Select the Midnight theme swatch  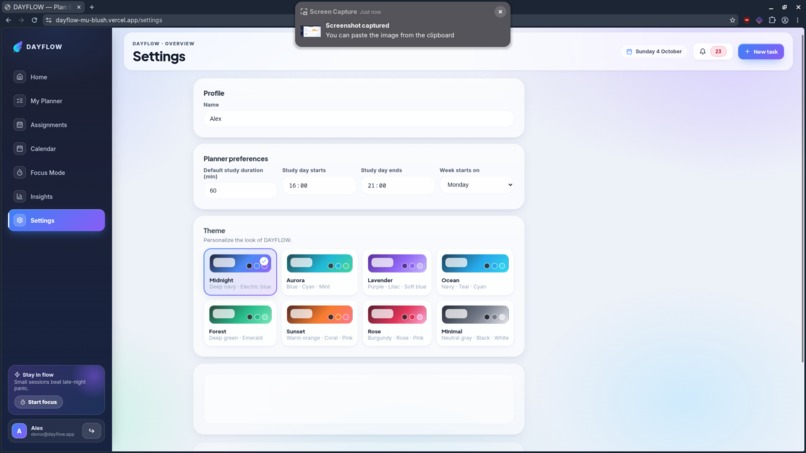click(240, 272)
